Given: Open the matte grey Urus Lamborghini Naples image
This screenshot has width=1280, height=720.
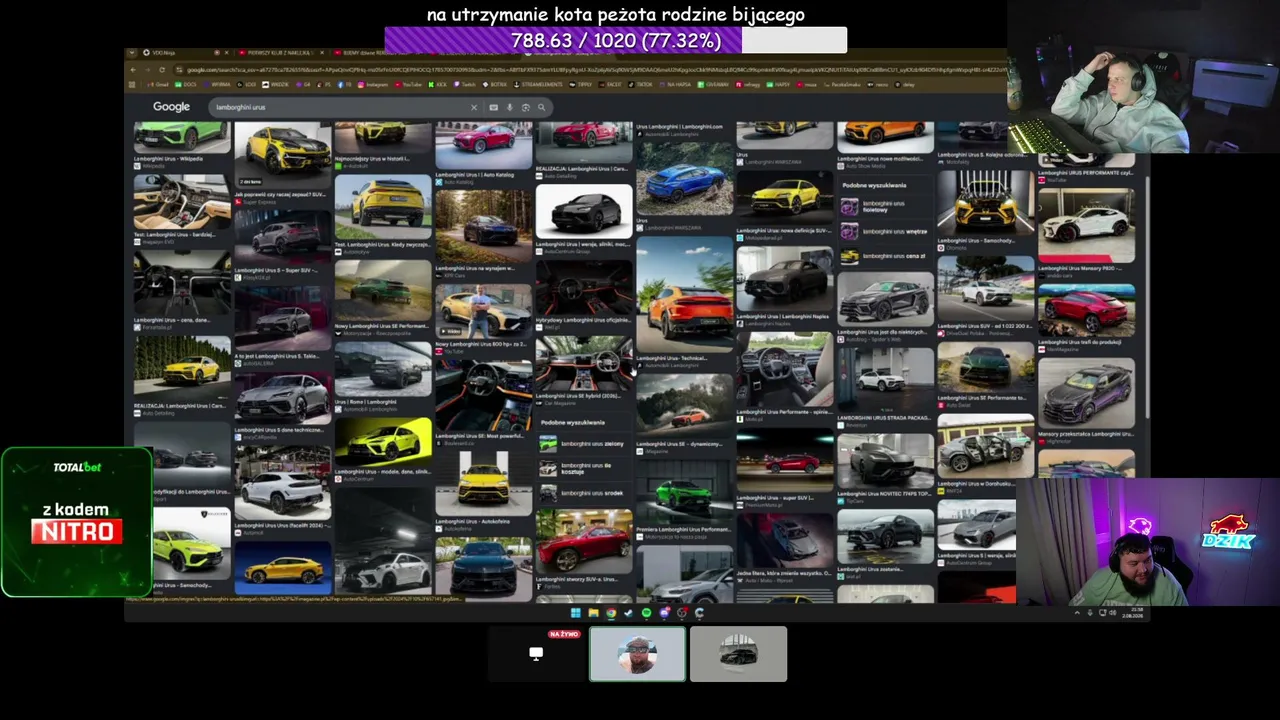Looking at the screenshot, I should pos(785,279).
